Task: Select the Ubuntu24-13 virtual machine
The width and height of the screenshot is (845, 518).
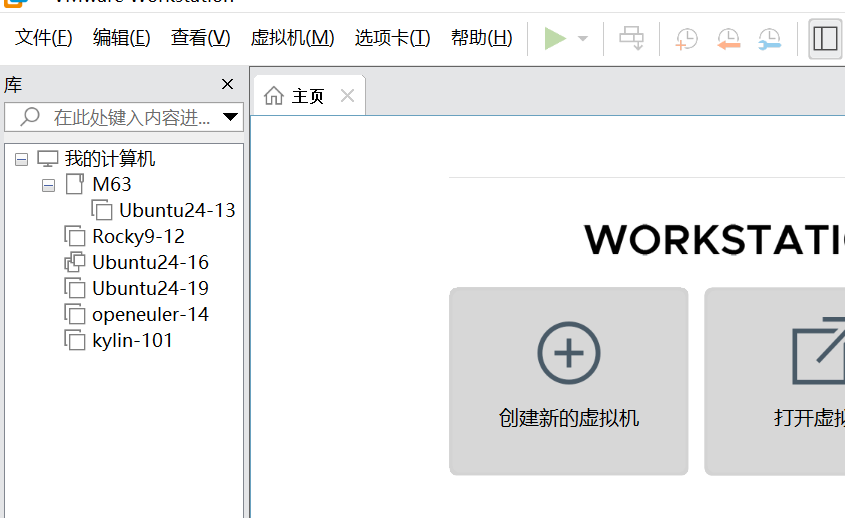Action: click(x=177, y=210)
